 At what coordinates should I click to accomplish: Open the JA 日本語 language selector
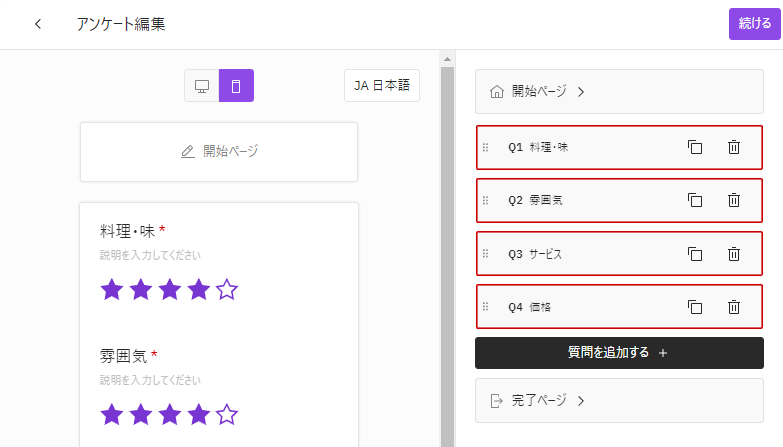tap(381, 86)
